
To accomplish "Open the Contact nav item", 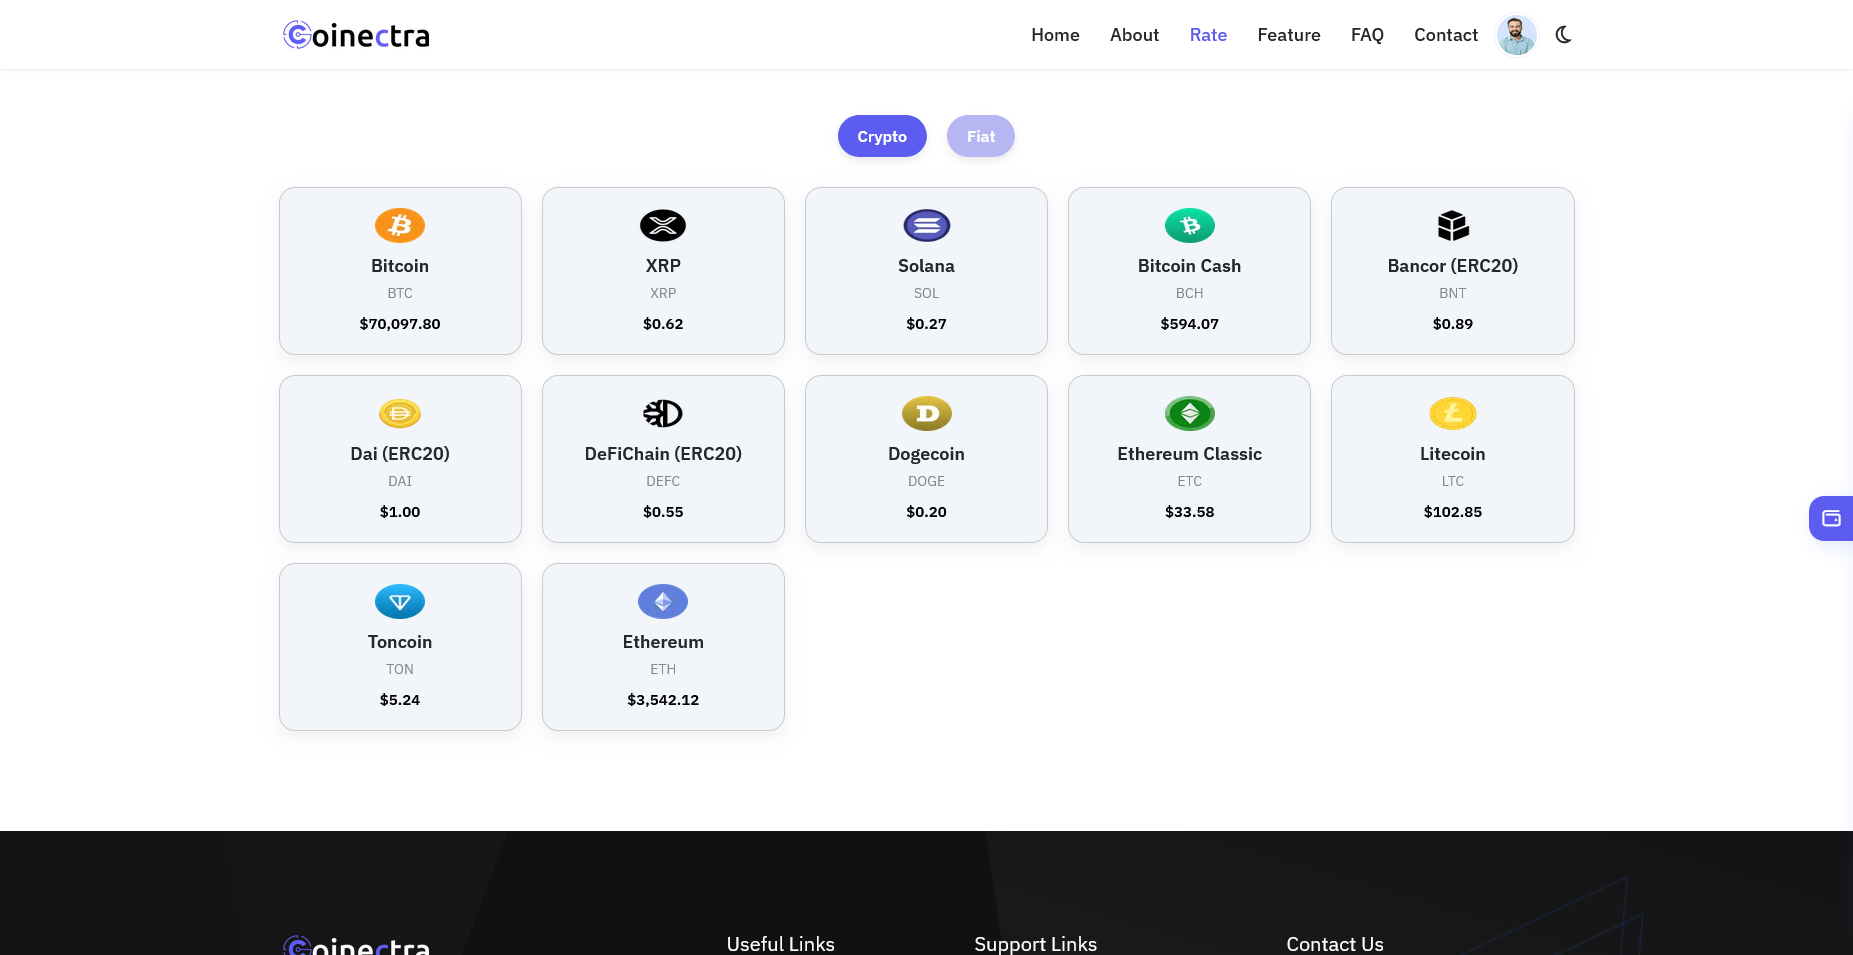I will tap(1446, 35).
